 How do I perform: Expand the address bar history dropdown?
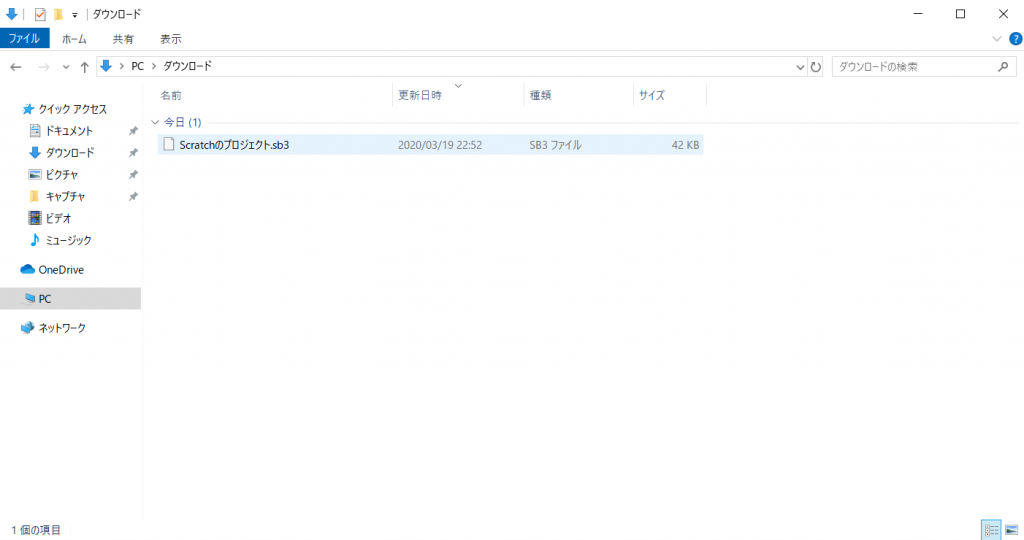pyautogui.click(x=800, y=67)
